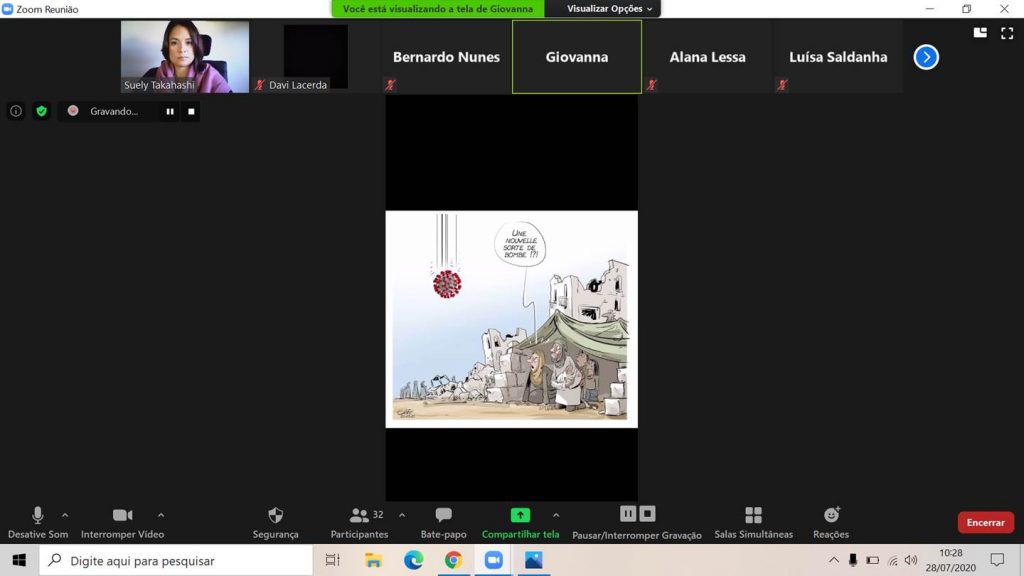Enter full screen mode icon
This screenshot has width=1024, height=576.
(1007, 33)
